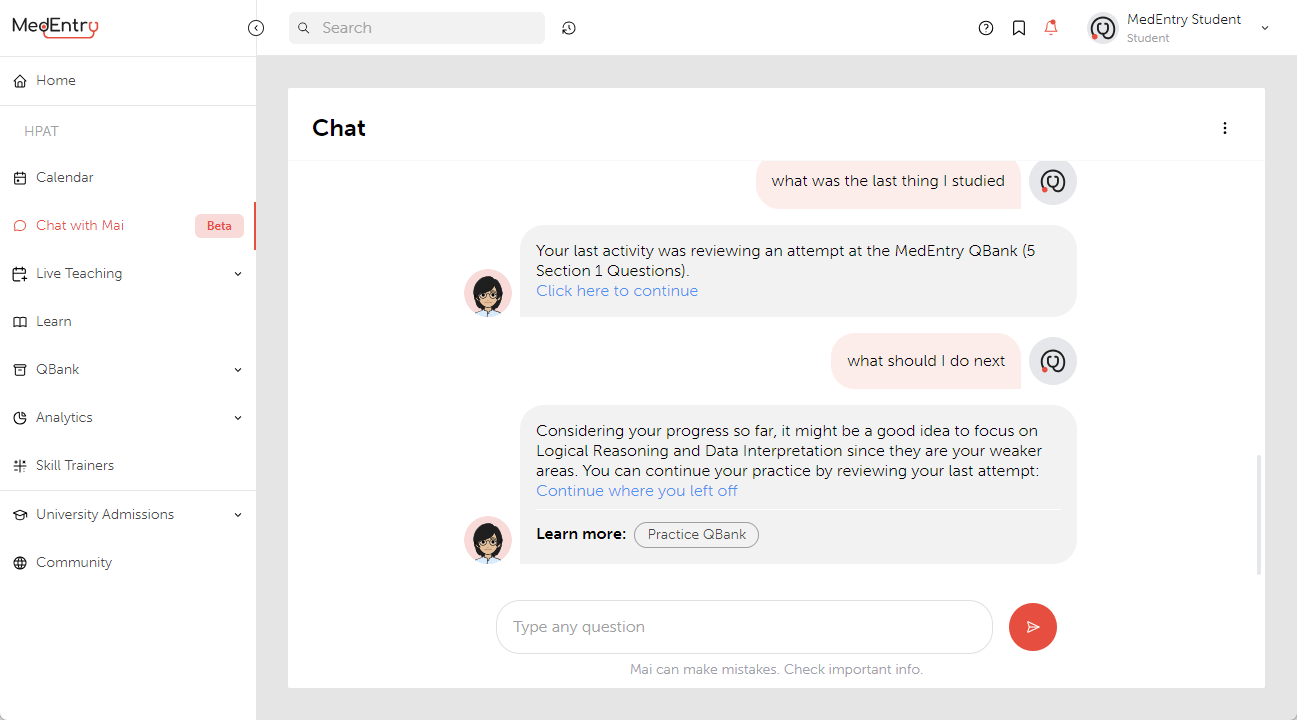Screen dimensions: 1297x720
Task: Click the Continue where you left off link
Action: 637,490
